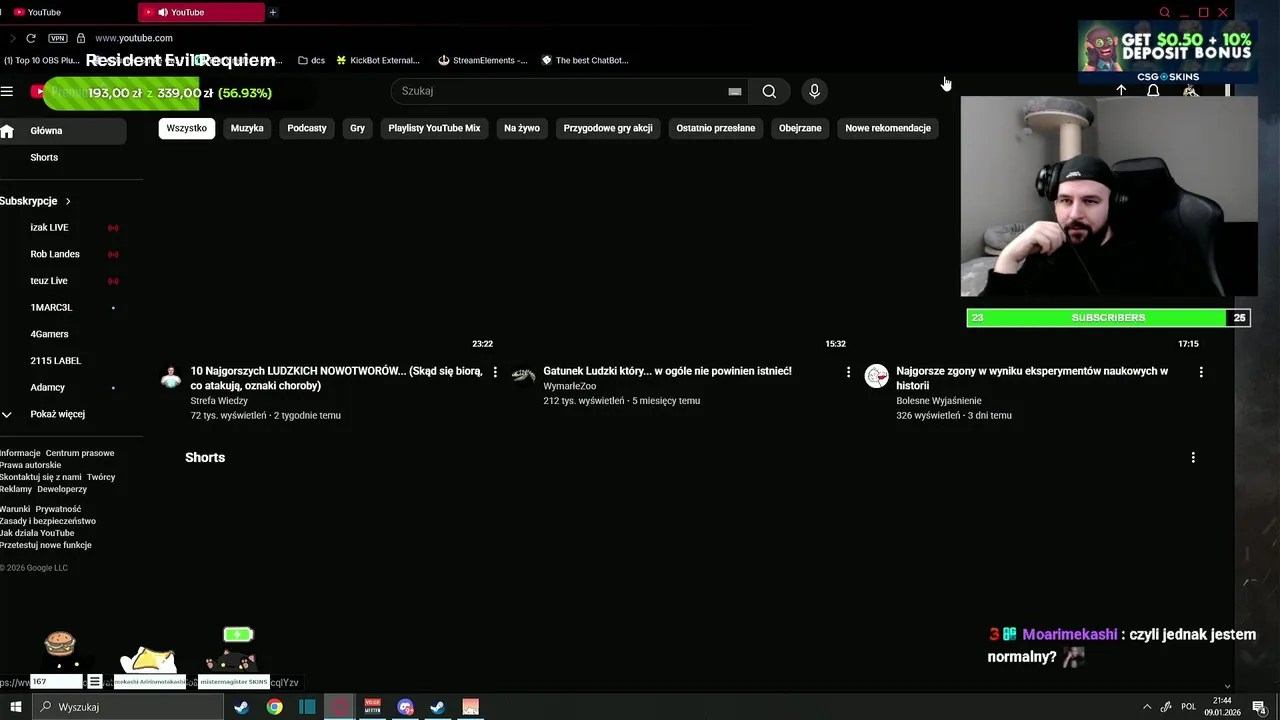Select the Wszystko filter chip
This screenshot has width=1280, height=720.
[x=187, y=128]
